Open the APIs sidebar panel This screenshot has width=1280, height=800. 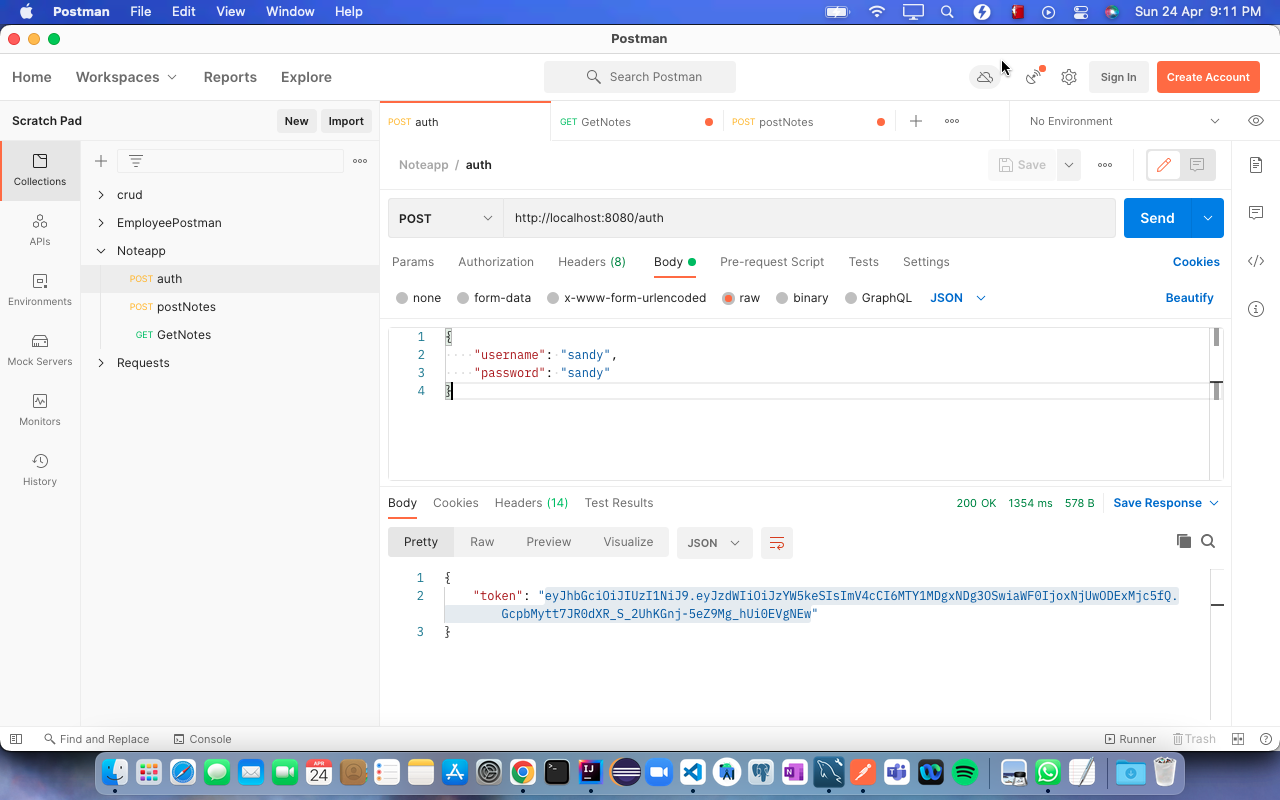40,230
